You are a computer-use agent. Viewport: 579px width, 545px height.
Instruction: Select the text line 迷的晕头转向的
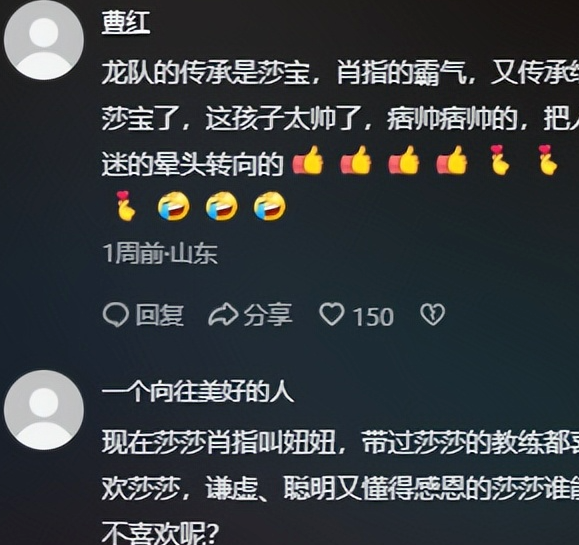point(192,164)
